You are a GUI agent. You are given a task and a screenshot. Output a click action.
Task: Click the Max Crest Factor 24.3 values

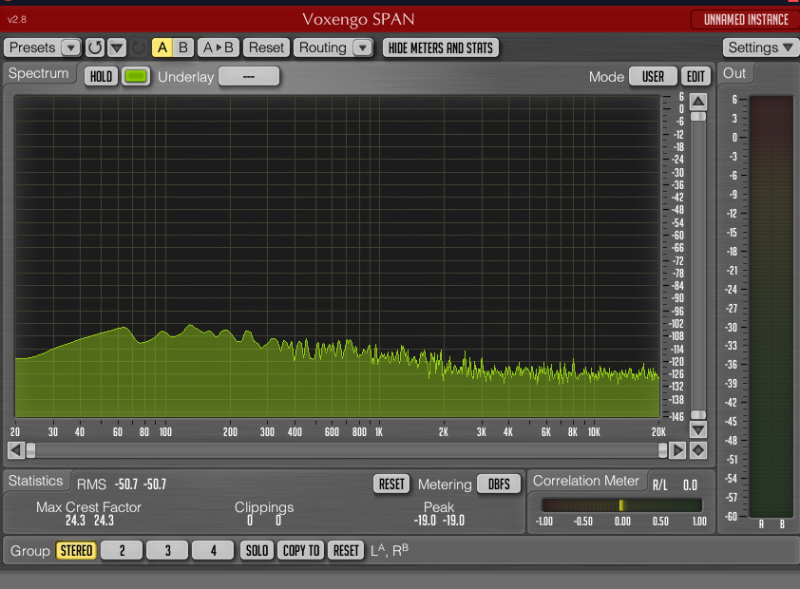tap(89, 521)
